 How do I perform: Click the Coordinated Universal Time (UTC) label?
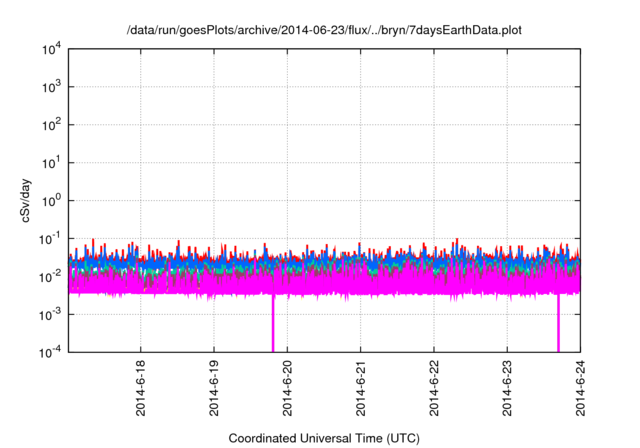point(324,438)
